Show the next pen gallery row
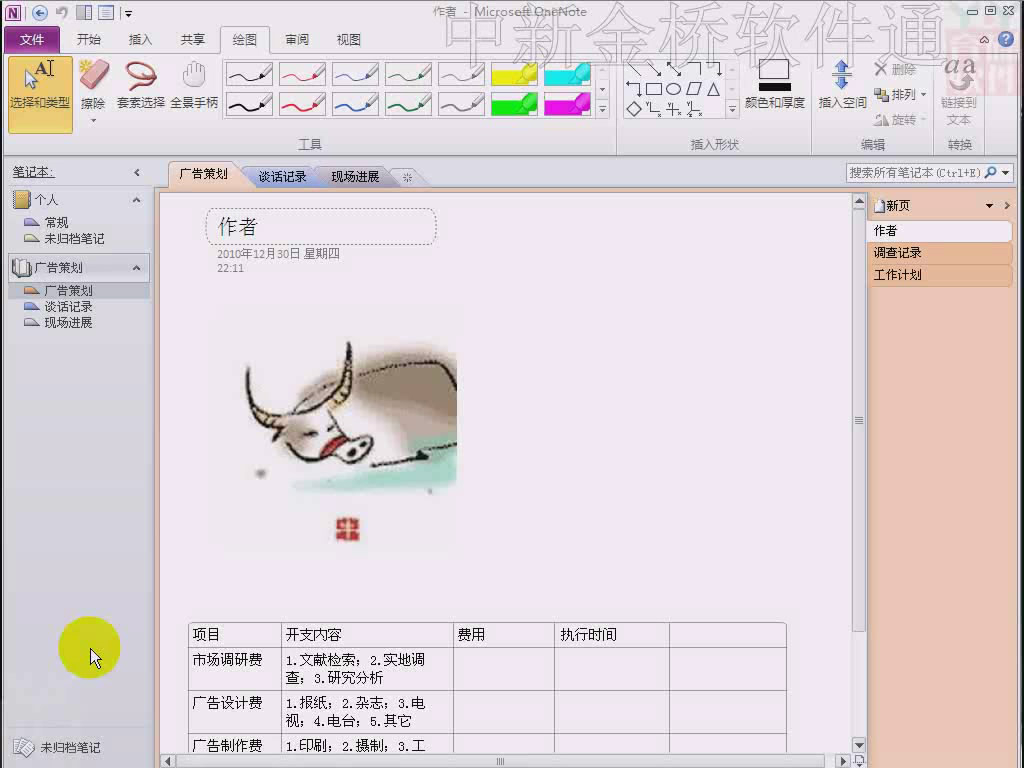Screen dimensions: 1024x768 (x=602, y=89)
